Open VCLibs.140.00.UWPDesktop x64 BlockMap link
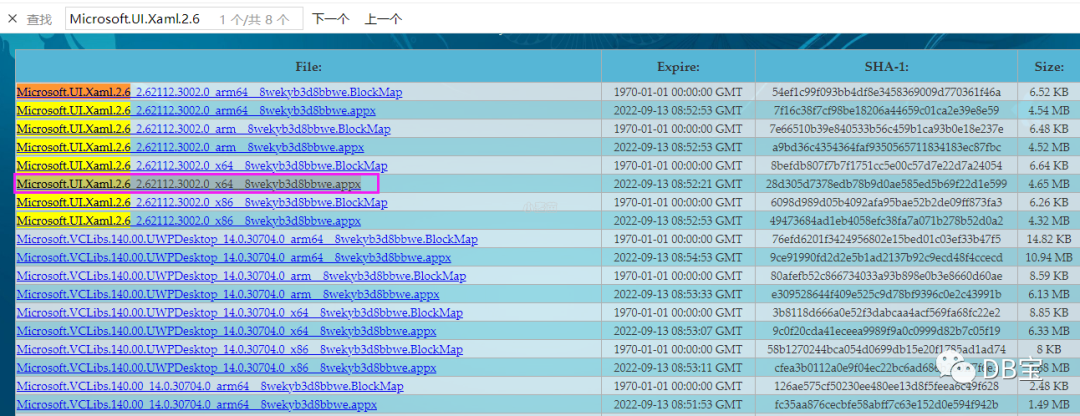 [240, 313]
